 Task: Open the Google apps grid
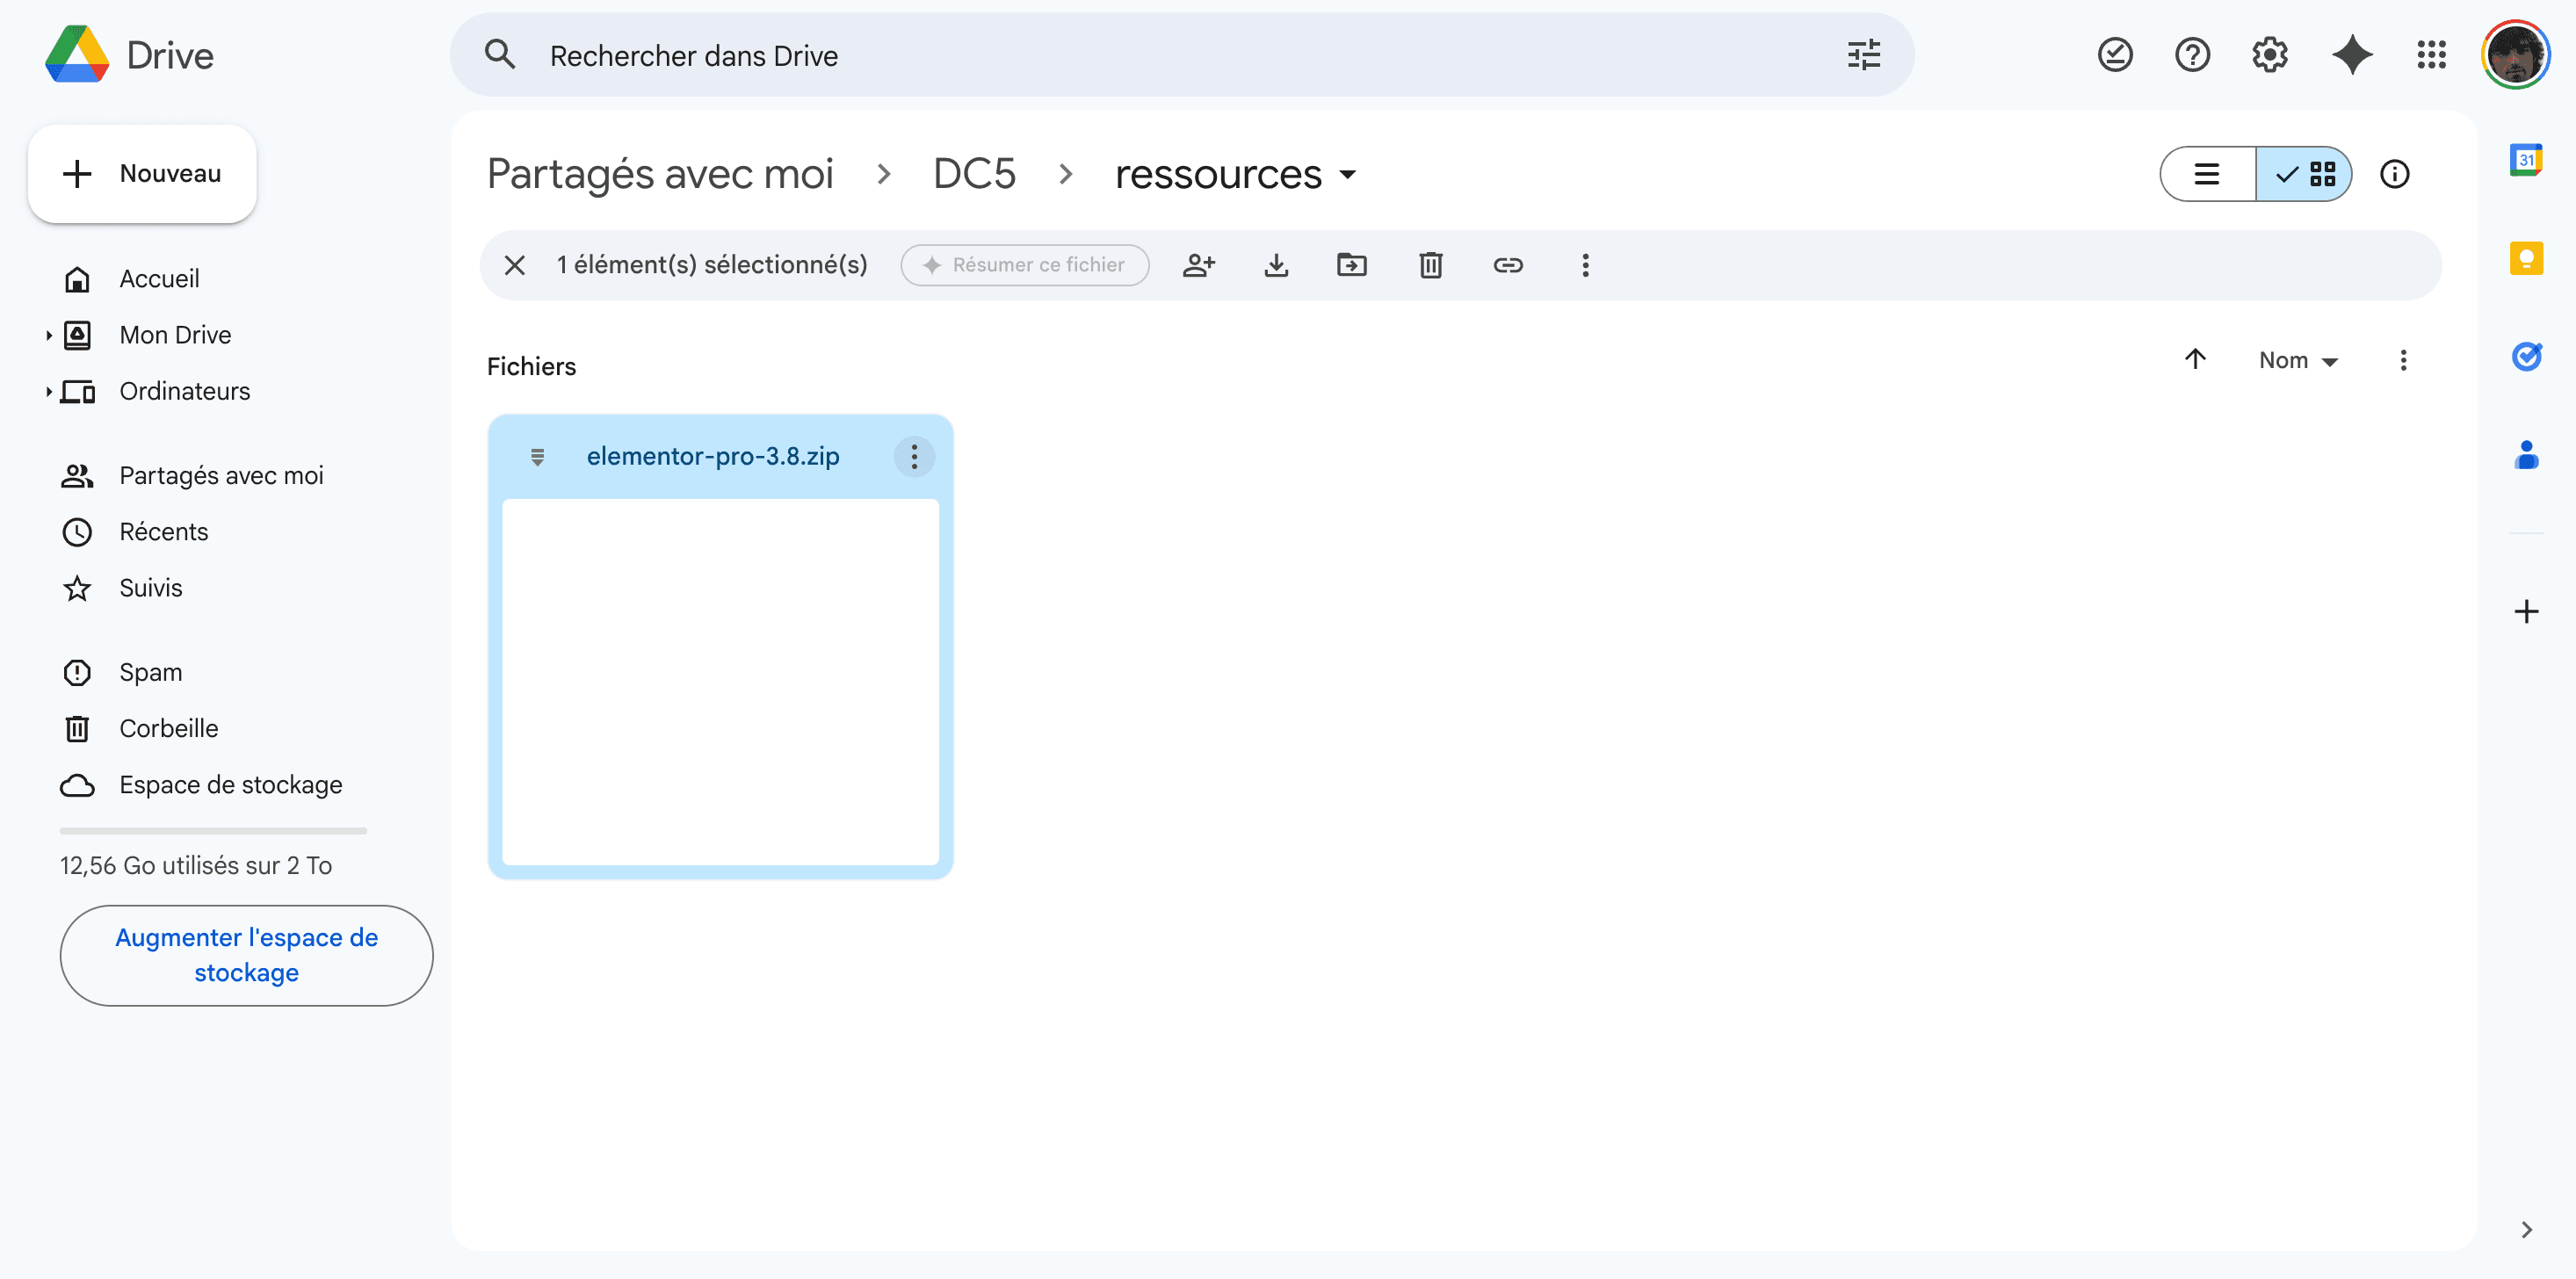pyautogui.click(x=2431, y=55)
